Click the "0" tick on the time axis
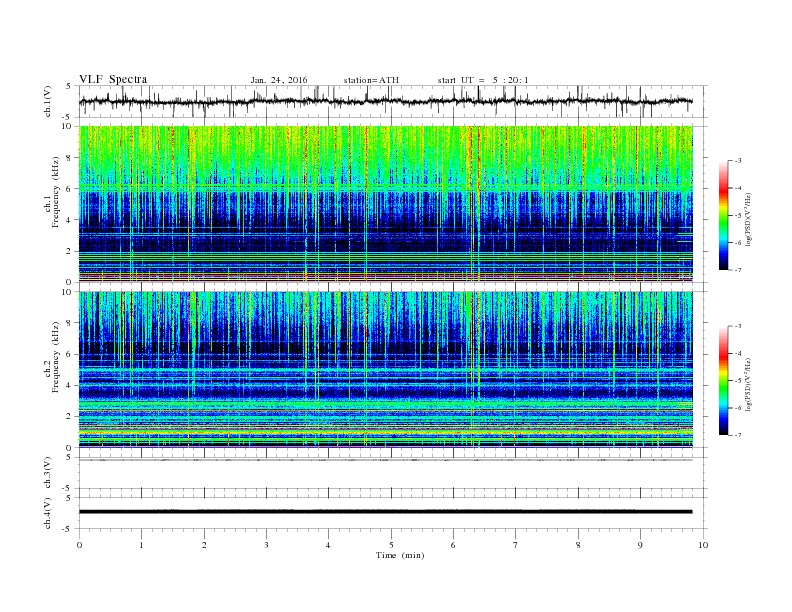Screen dimensions: 792x612 pos(79,545)
